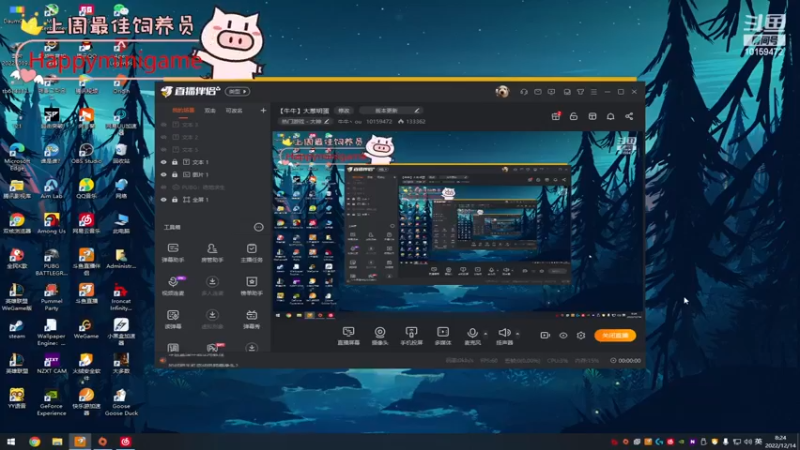Toggle visibility of the 图片 1 source
Viewport: 800px width, 450px height.
click(x=164, y=174)
